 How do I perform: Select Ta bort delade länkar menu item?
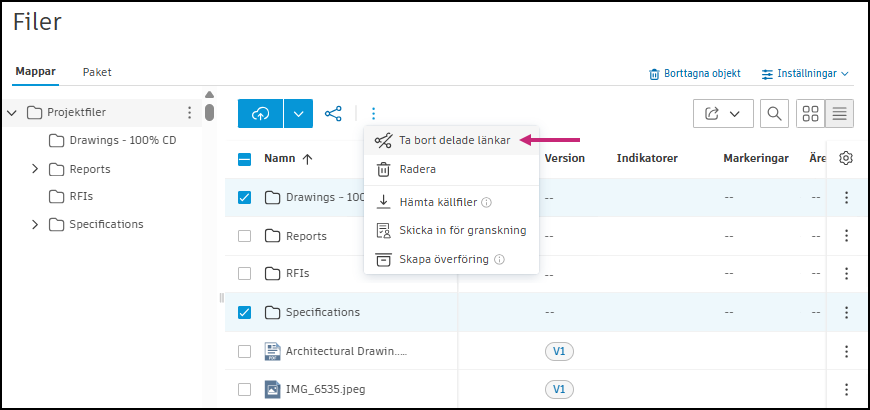(x=451, y=140)
